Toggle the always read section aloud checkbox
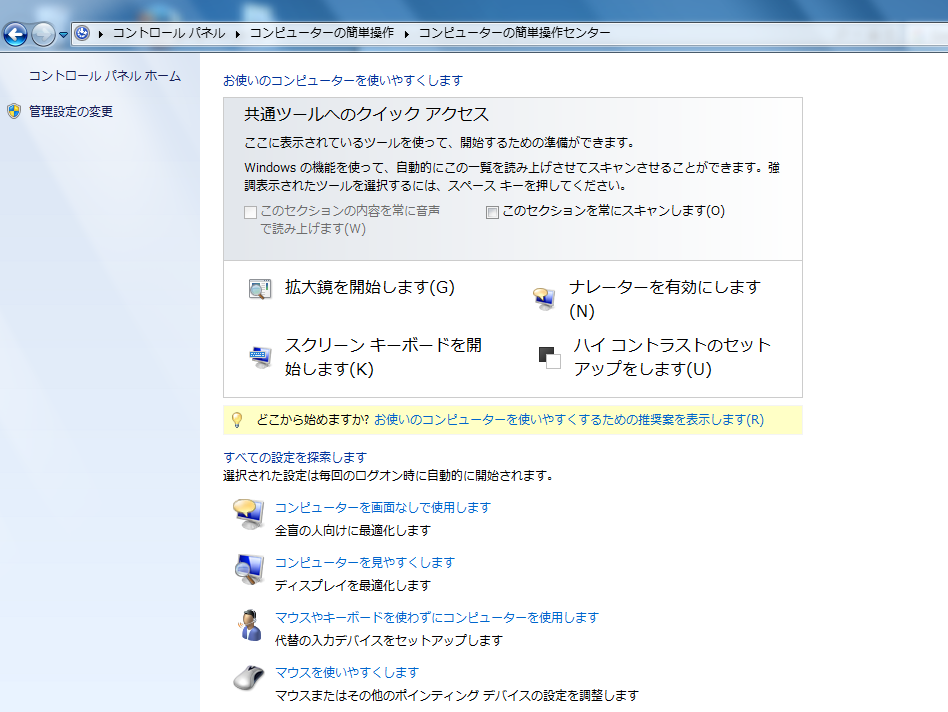The height and width of the screenshot is (712, 948). pos(250,212)
